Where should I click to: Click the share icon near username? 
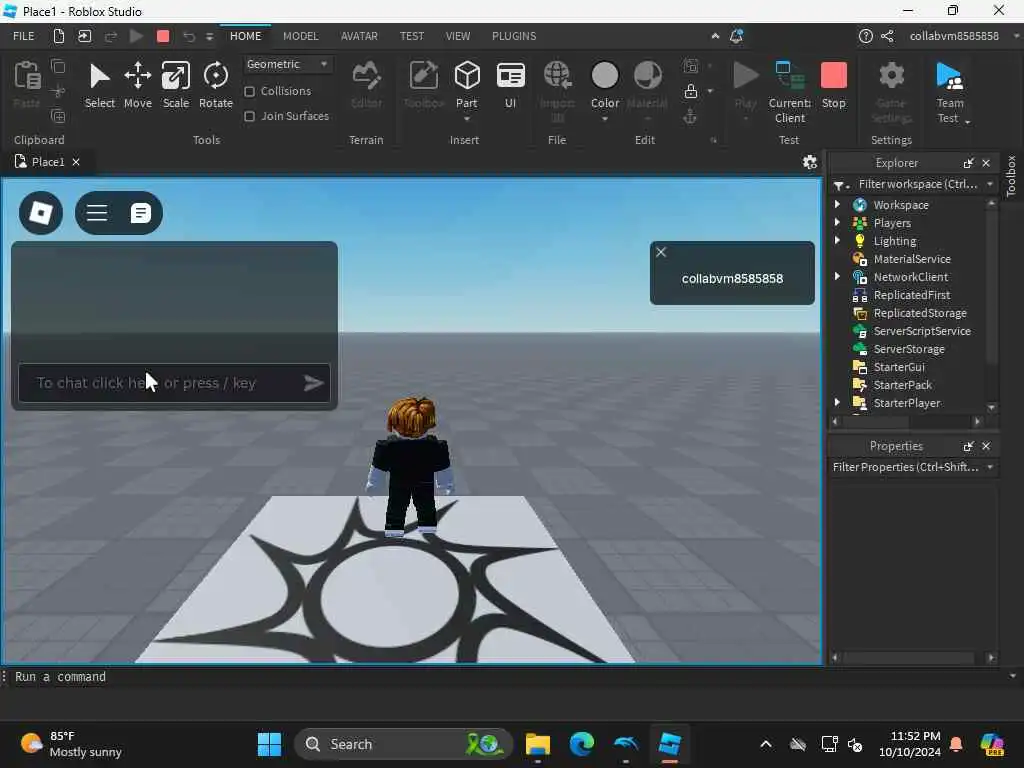[887, 36]
